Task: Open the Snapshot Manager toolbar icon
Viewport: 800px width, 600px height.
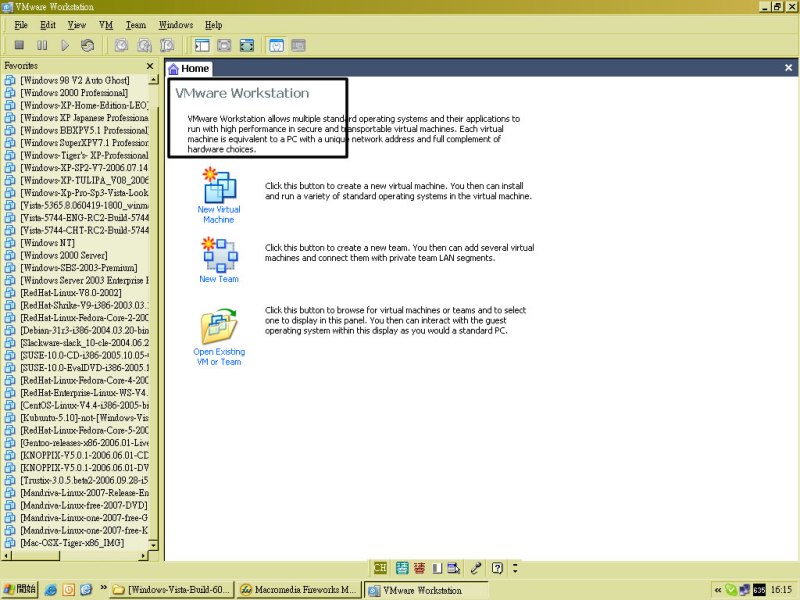Action: 167,45
